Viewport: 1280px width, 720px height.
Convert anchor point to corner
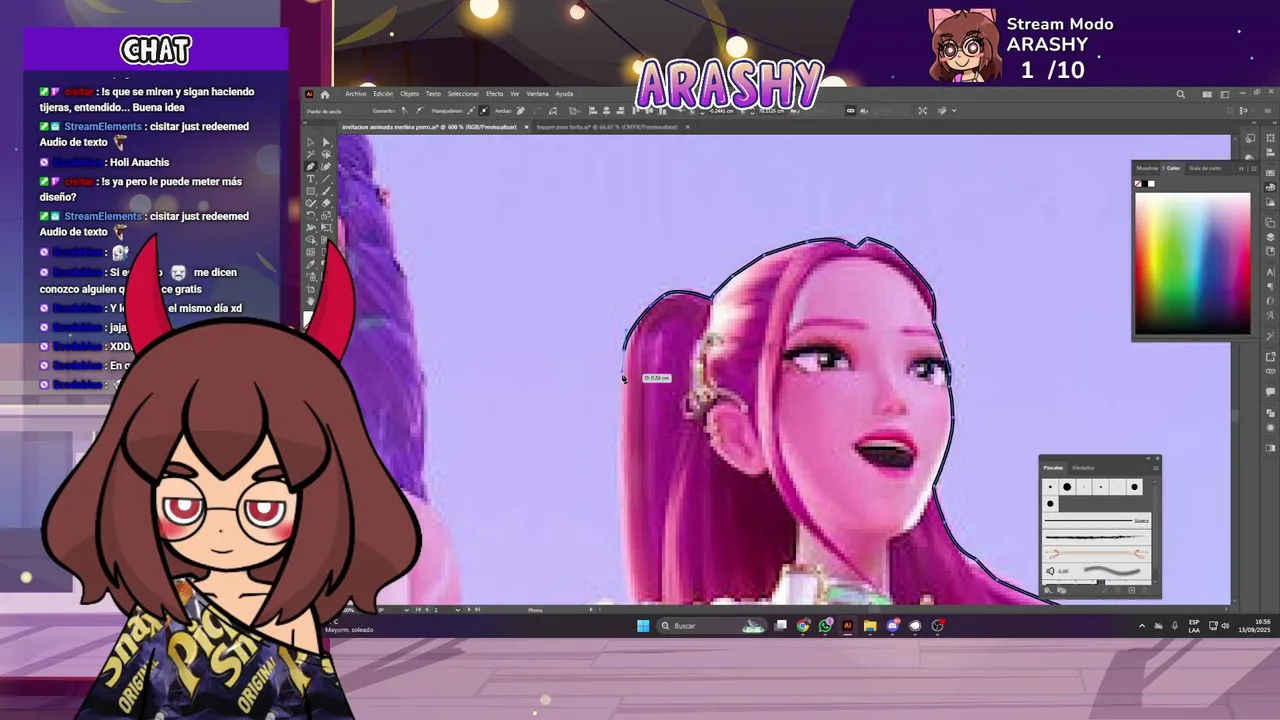click(405, 110)
